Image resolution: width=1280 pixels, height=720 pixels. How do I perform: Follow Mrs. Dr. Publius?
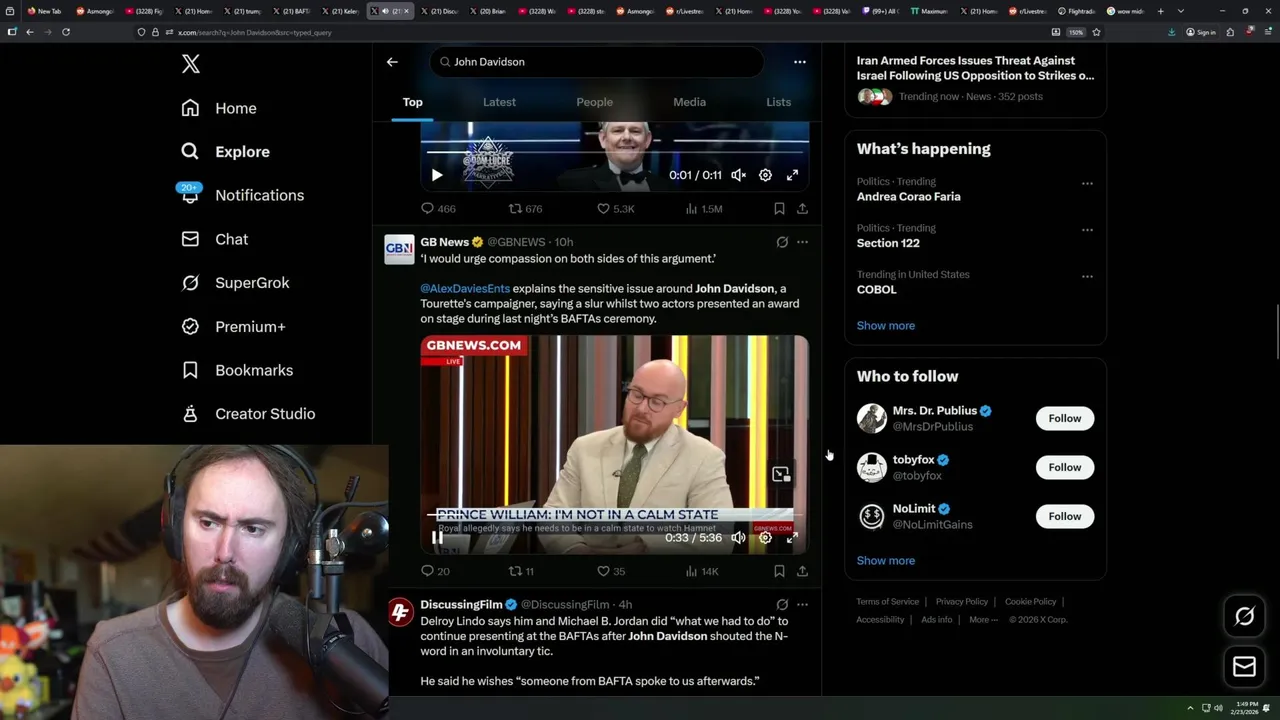[x=1064, y=418]
